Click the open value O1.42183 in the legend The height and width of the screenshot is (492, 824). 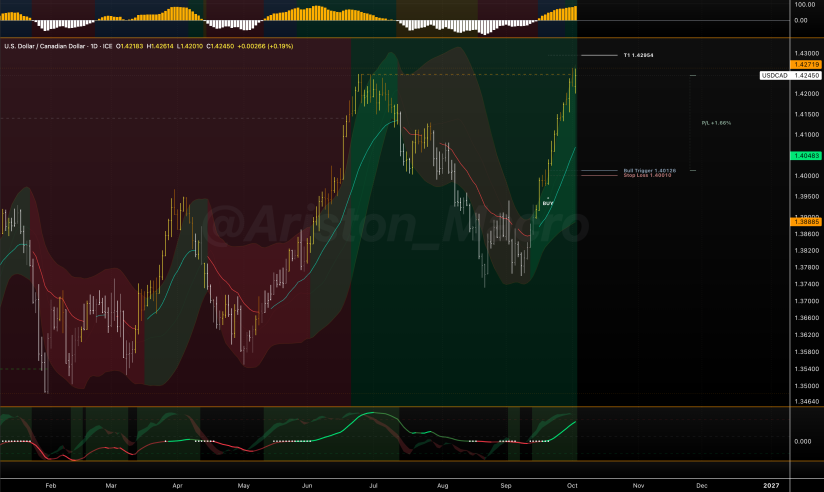click(x=129, y=46)
